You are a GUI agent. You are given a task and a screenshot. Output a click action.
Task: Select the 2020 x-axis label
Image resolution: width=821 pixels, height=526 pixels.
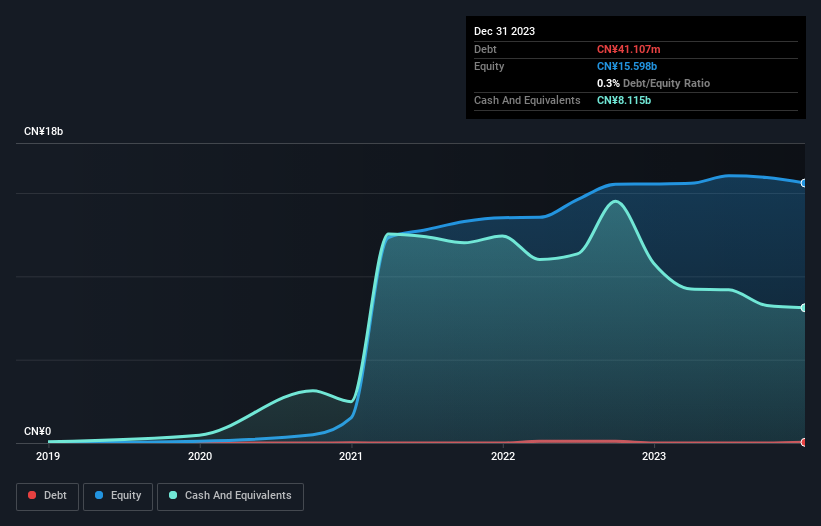200,456
